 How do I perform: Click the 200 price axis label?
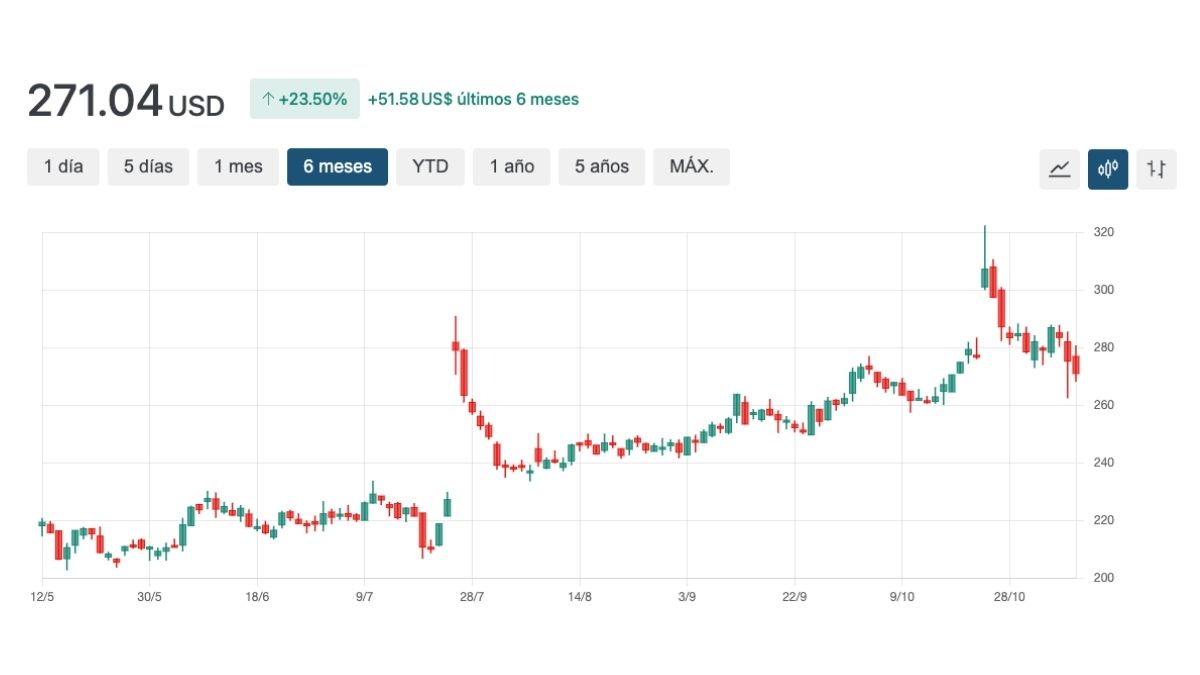coord(1104,578)
